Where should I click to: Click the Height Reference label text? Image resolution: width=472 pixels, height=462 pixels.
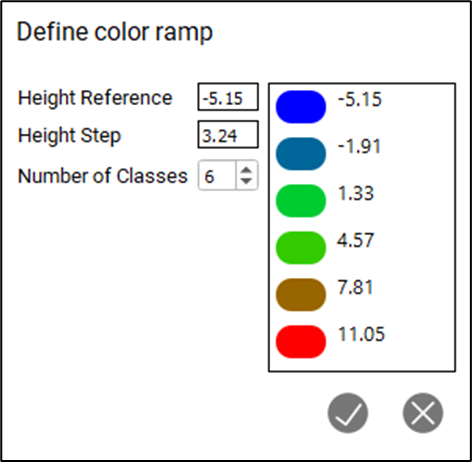coord(95,98)
